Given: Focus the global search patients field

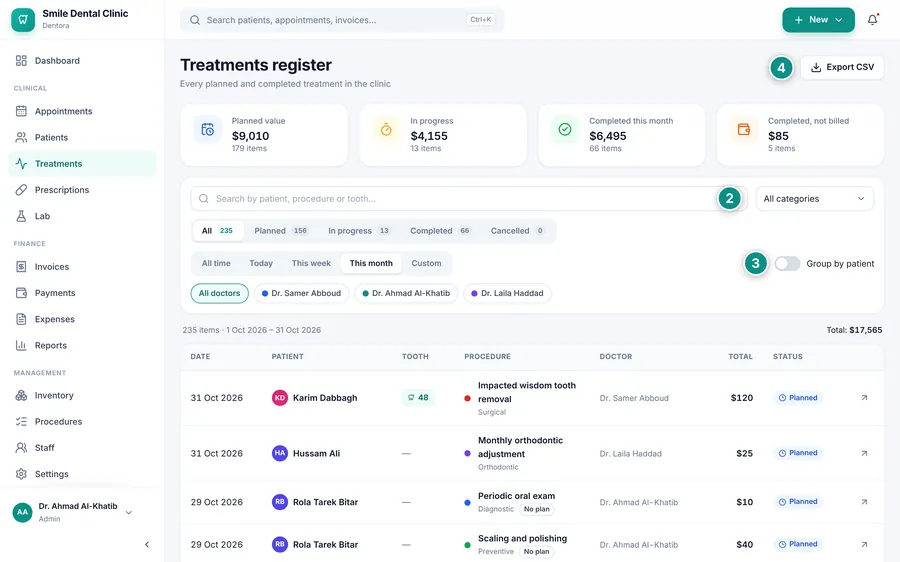Looking at the screenshot, I should tap(342, 20).
